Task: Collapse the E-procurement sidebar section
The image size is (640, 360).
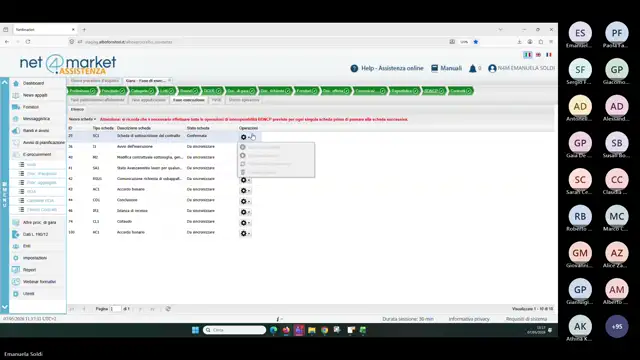Action: point(37,154)
